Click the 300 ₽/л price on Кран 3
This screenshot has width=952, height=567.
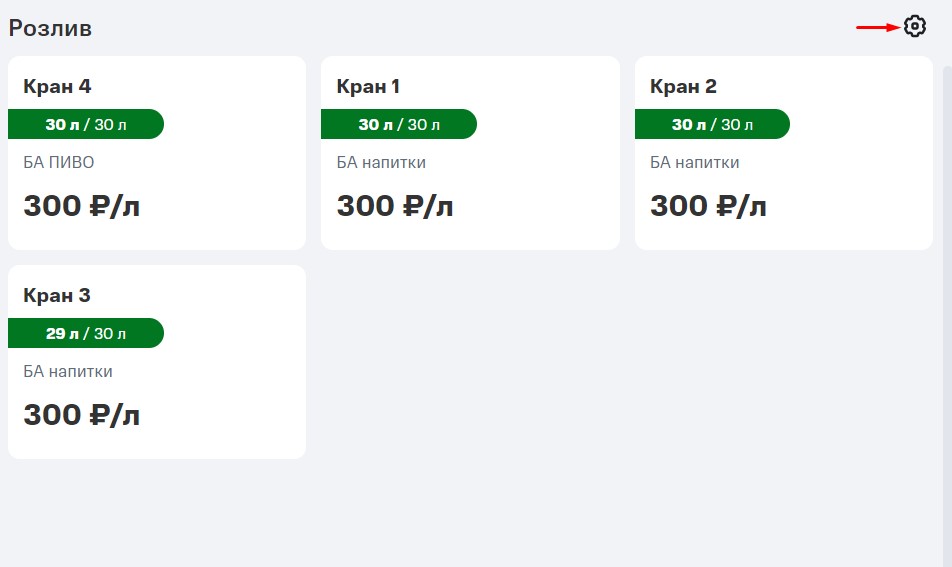click(x=81, y=415)
